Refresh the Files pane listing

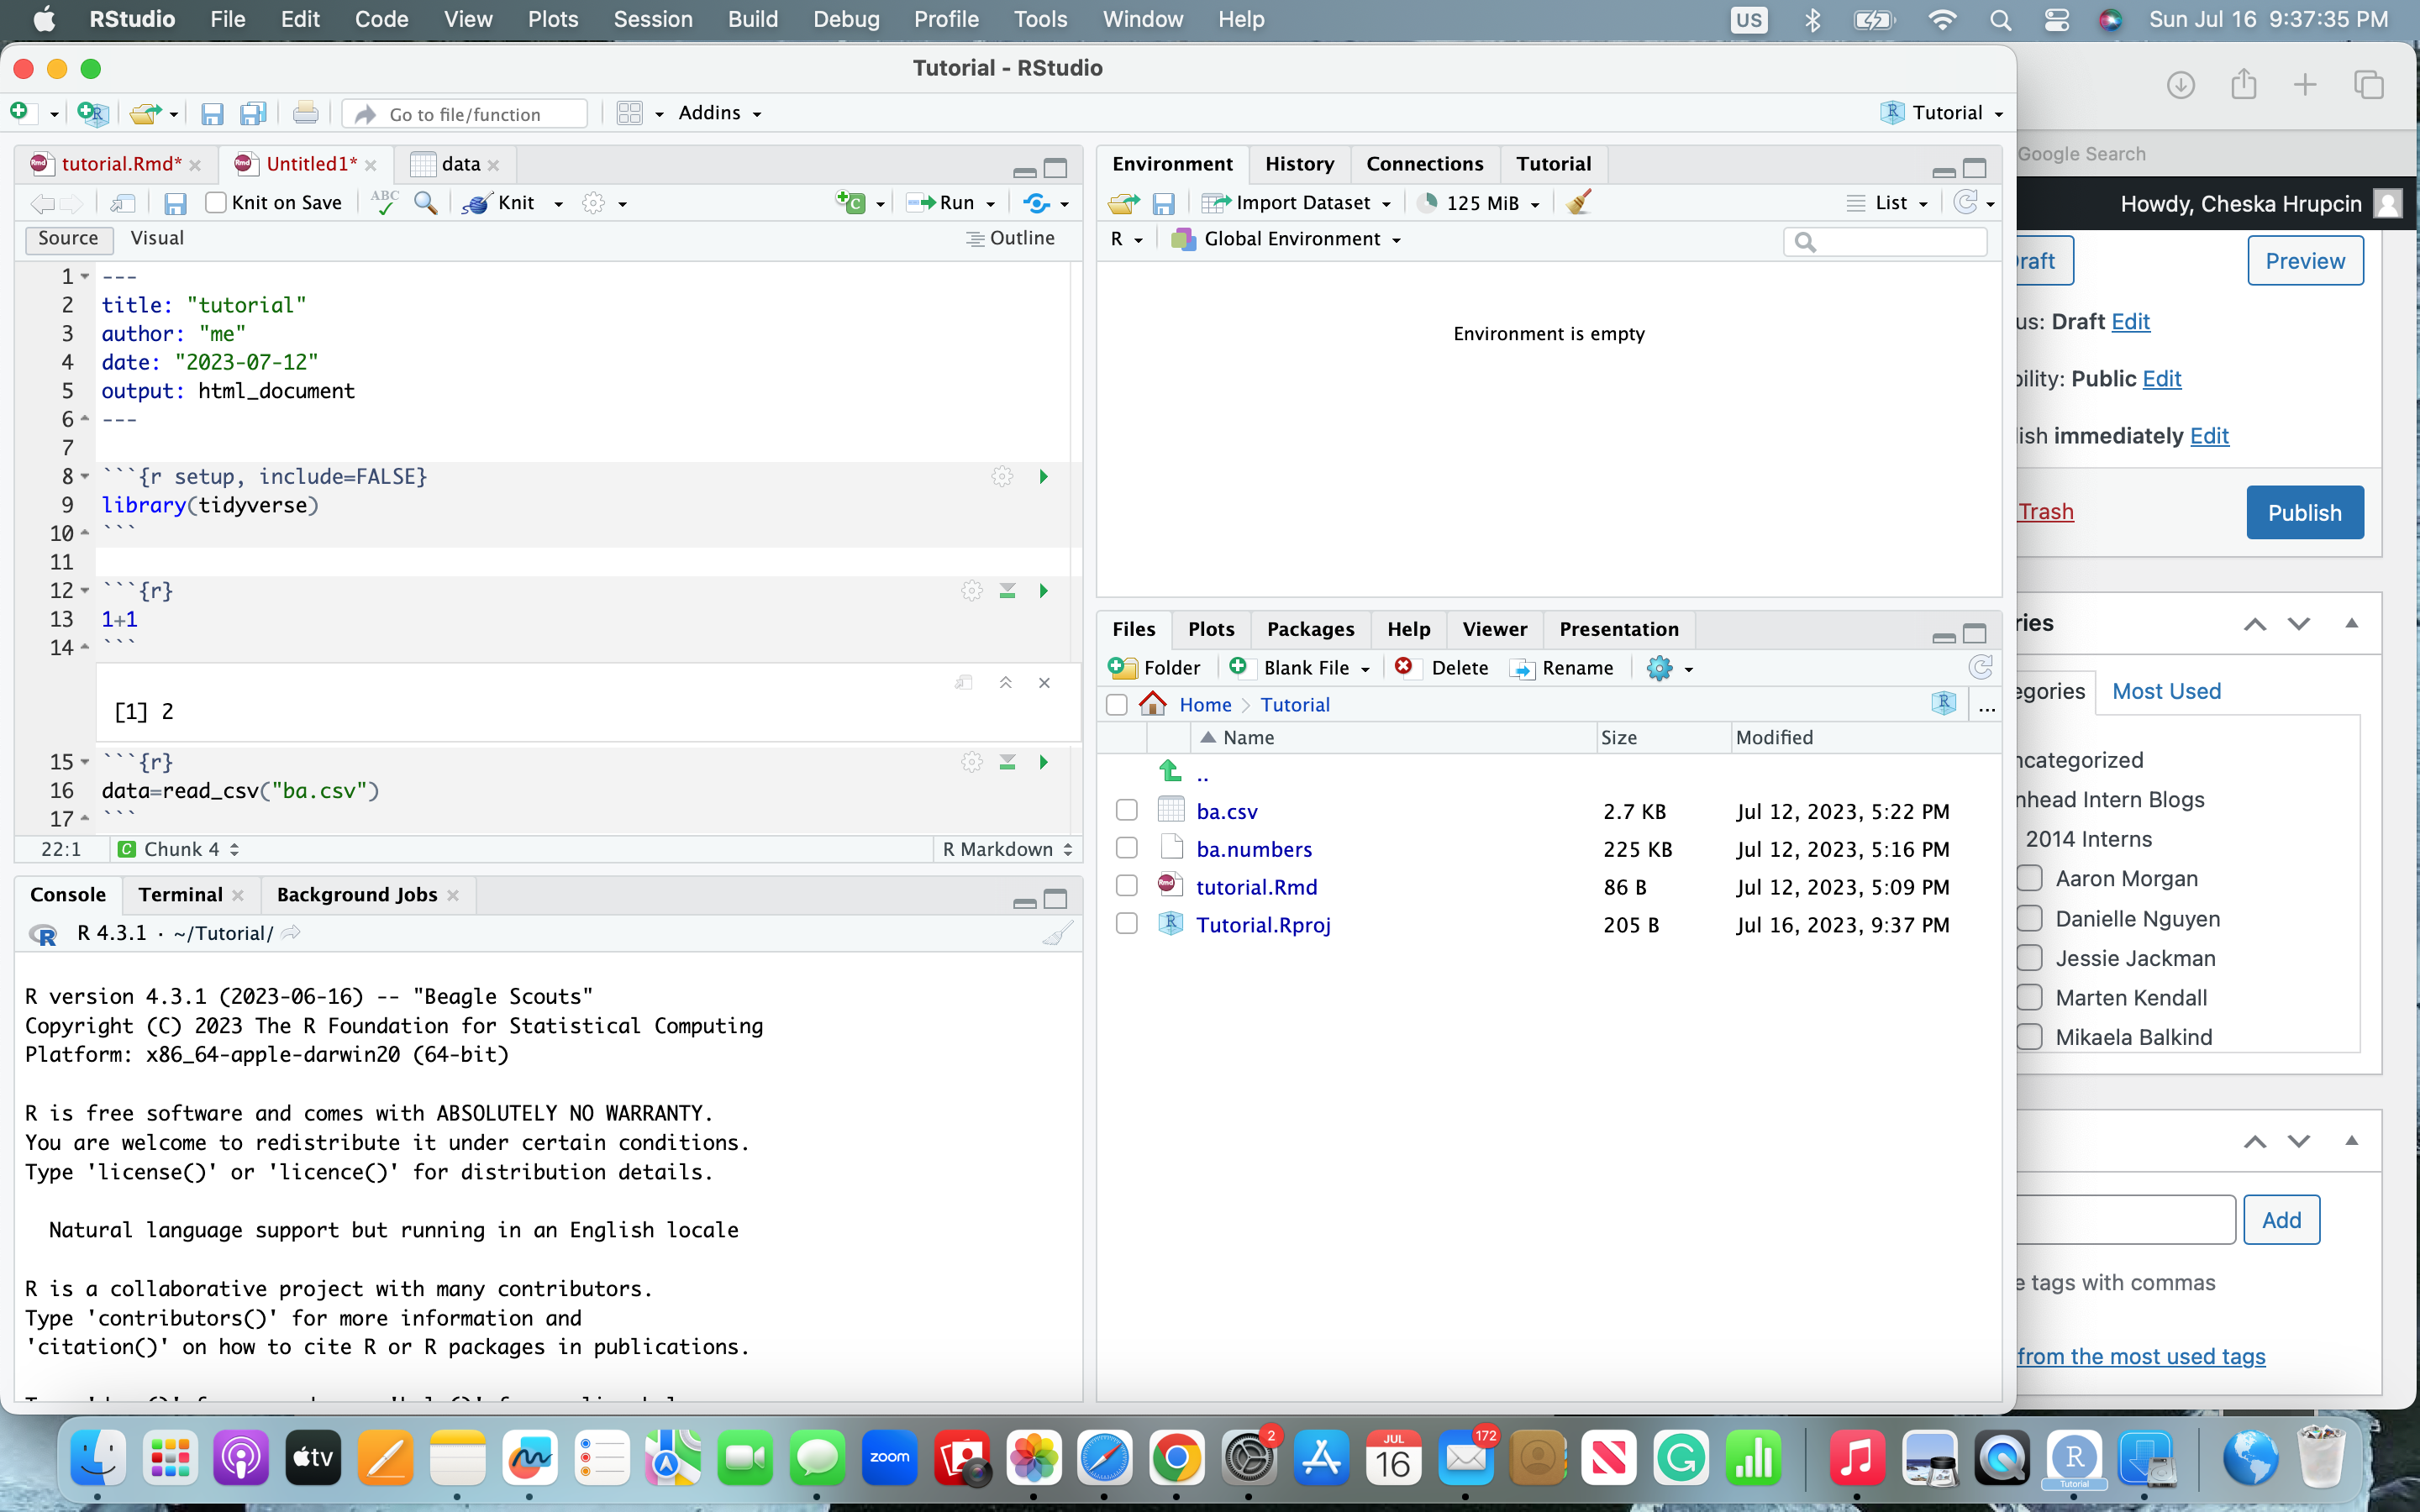click(x=1980, y=667)
